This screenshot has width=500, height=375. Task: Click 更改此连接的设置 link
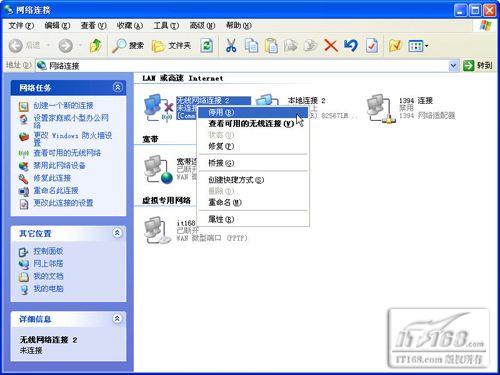(63, 203)
